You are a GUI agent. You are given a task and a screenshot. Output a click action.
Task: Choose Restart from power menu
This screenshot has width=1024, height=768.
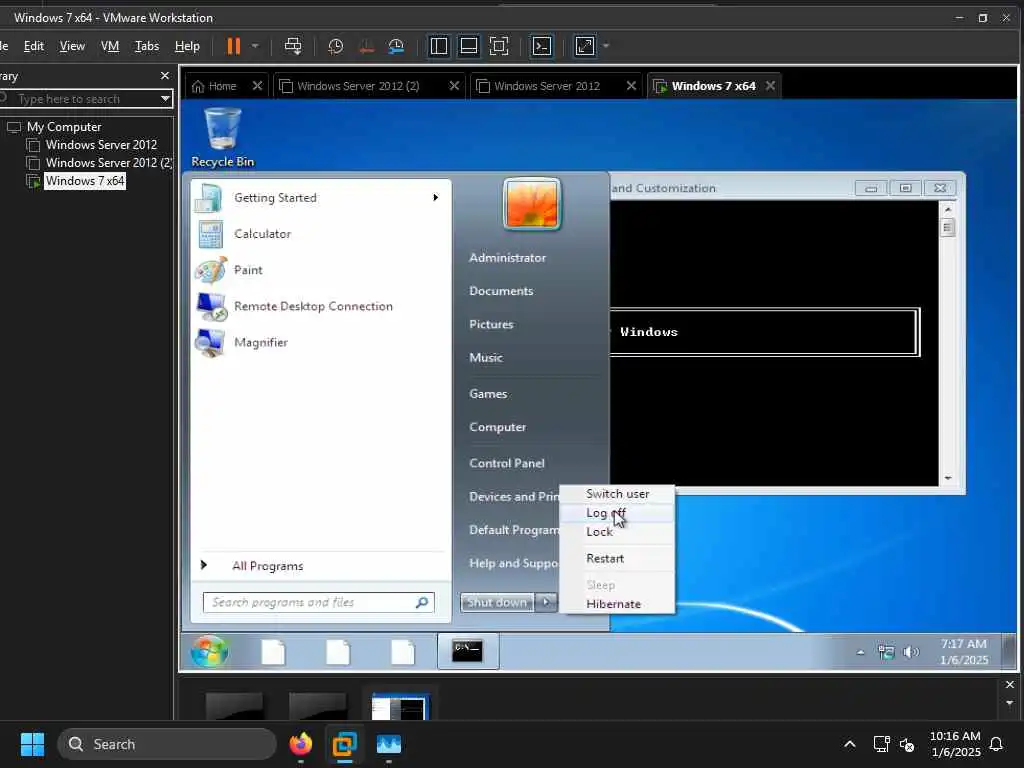point(617,558)
